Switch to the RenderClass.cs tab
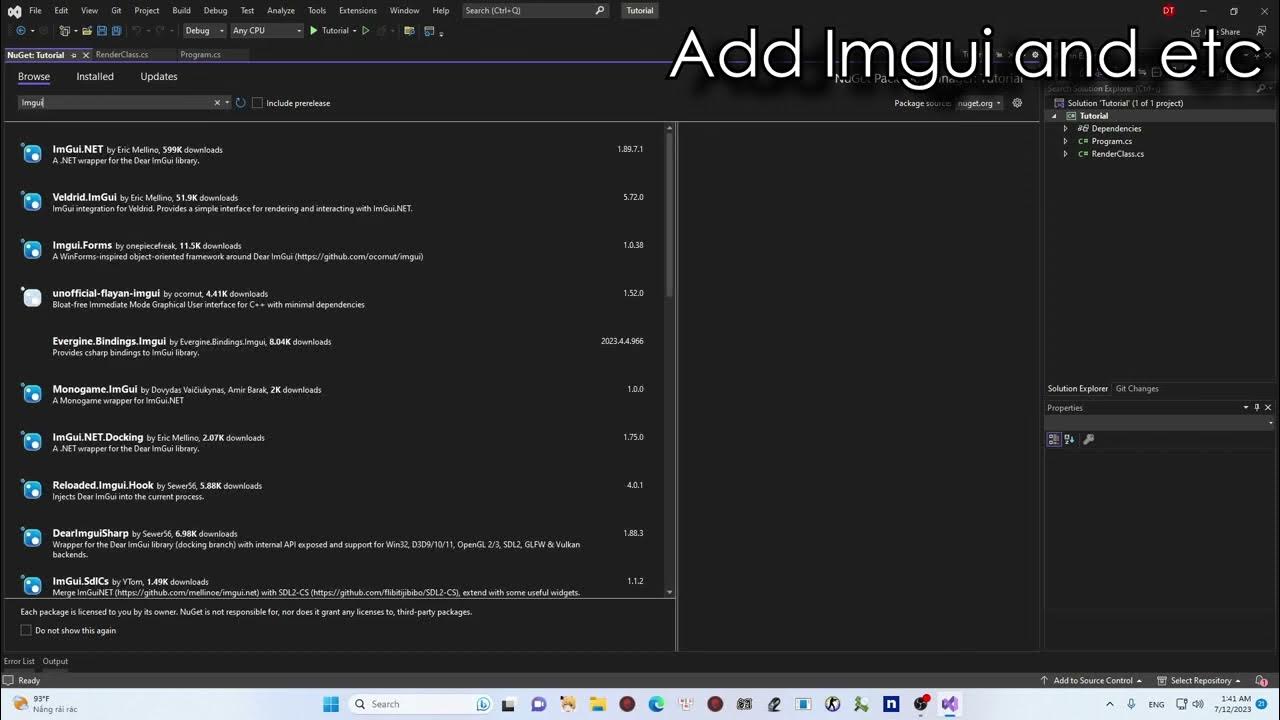 (122, 55)
